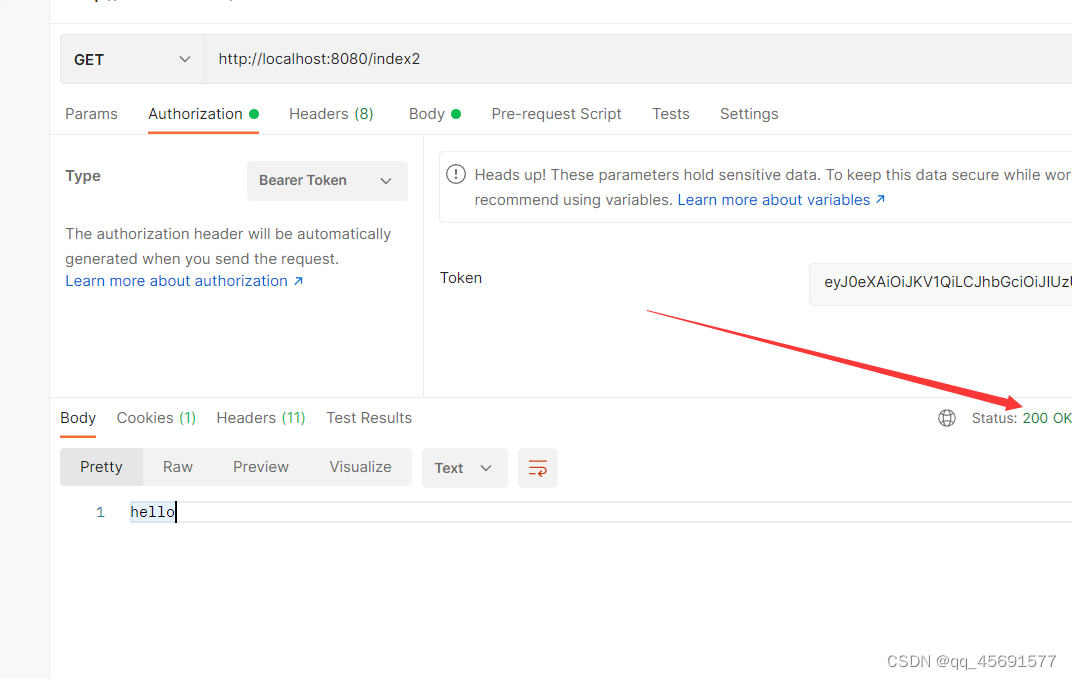Click the warning icon in the Heads up banner
Image resolution: width=1072 pixels, height=679 pixels.
456,174
